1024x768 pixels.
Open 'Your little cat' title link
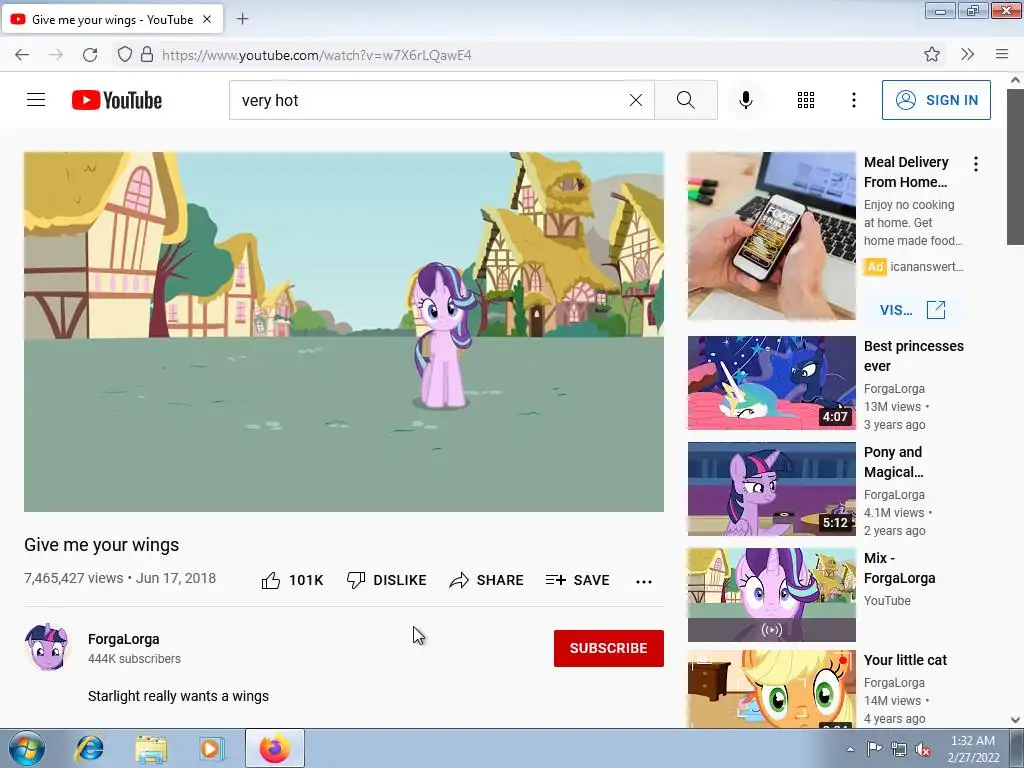click(x=905, y=660)
